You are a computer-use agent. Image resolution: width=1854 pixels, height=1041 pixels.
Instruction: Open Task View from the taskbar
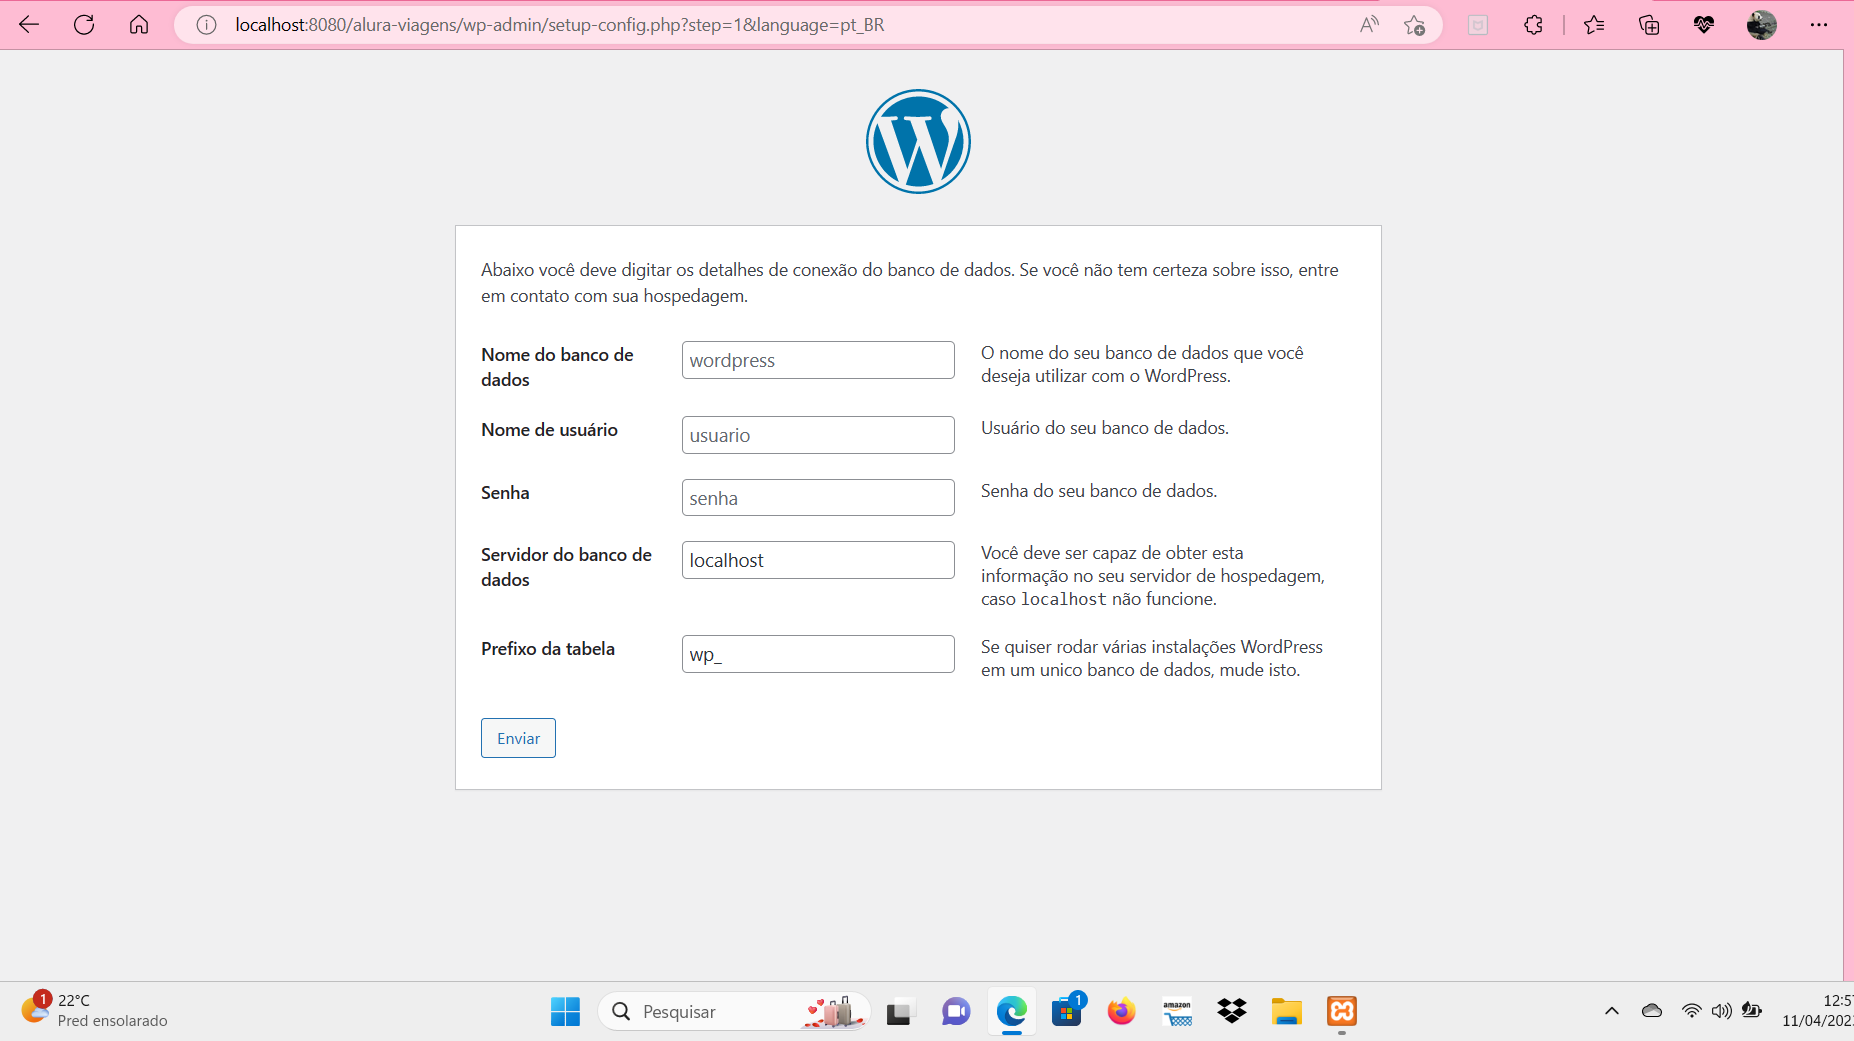tap(900, 1012)
